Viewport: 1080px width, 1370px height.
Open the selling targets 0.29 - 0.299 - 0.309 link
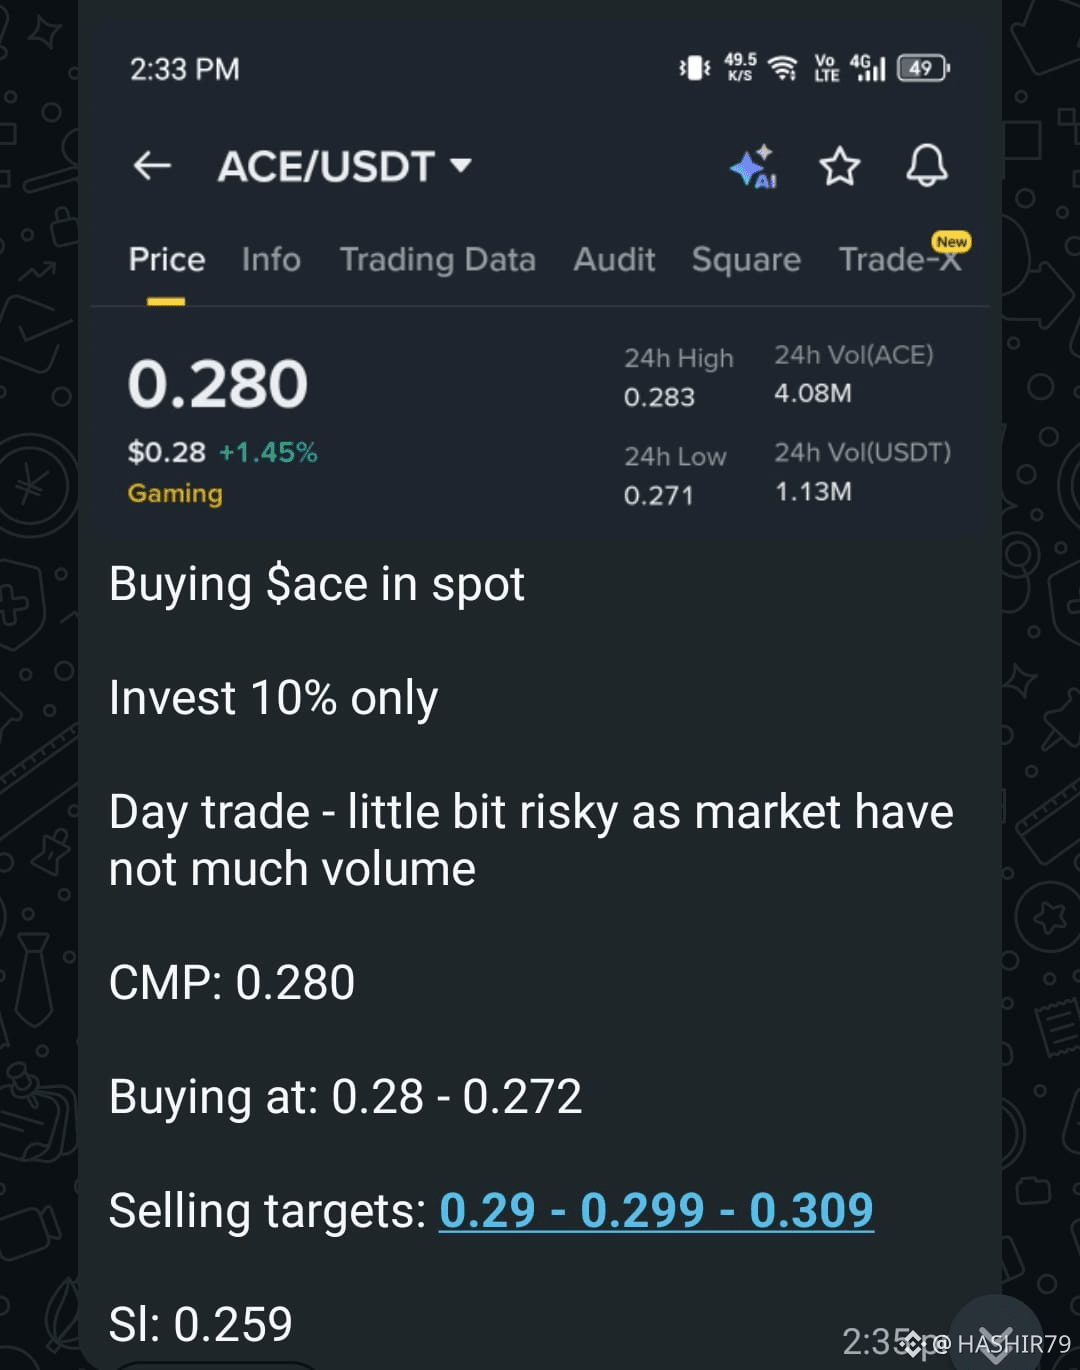tap(656, 1211)
